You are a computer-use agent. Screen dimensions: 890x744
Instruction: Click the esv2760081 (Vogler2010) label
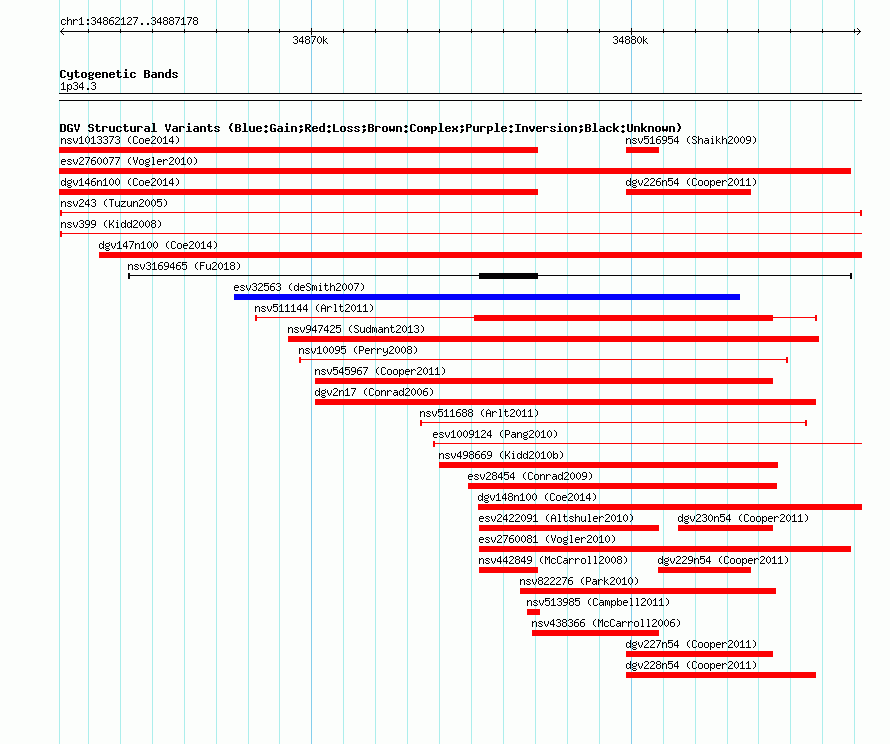click(547, 539)
